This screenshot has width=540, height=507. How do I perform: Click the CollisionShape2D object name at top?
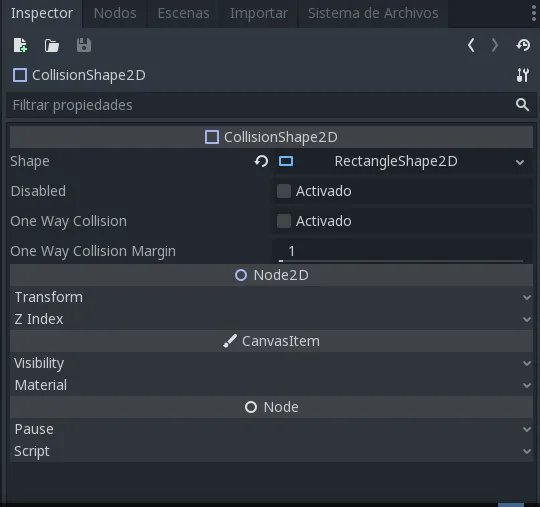(89, 75)
